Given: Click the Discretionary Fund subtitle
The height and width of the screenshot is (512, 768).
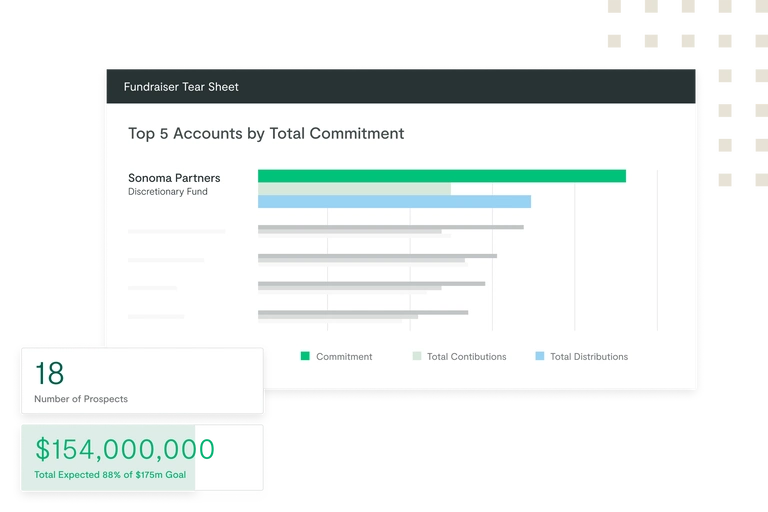Looking at the screenshot, I should (x=168, y=192).
